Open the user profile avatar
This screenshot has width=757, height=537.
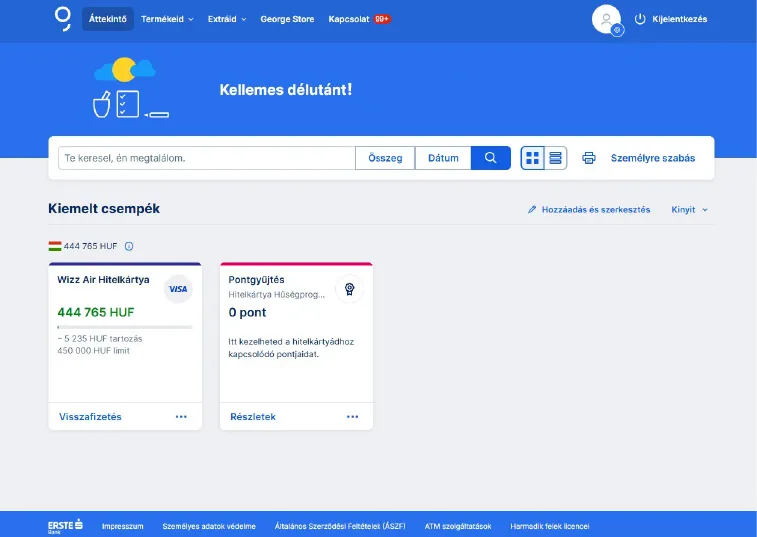pos(606,19)
